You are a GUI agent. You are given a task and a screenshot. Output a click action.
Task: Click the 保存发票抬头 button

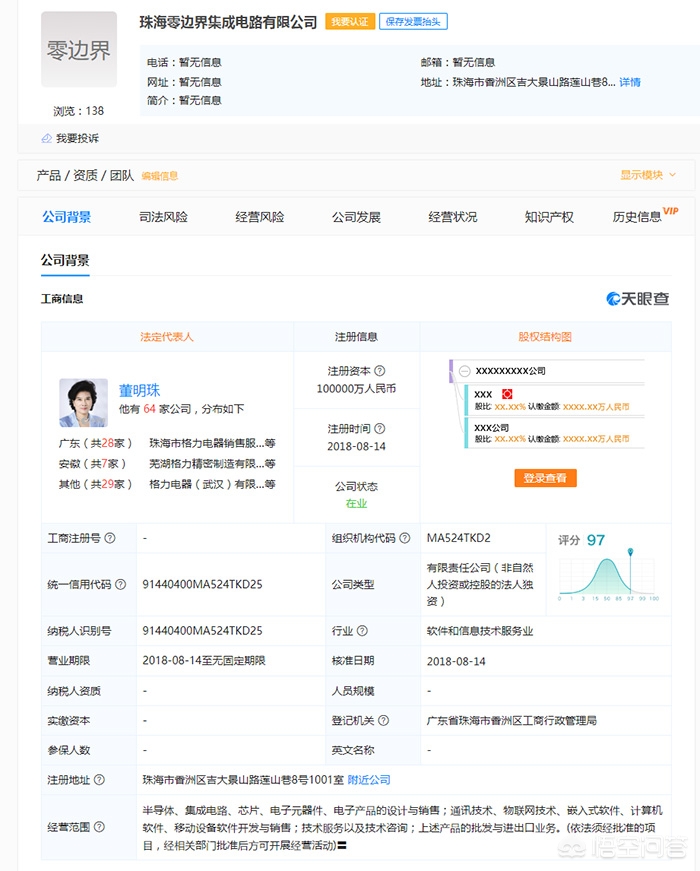click(x=413, y=22)
